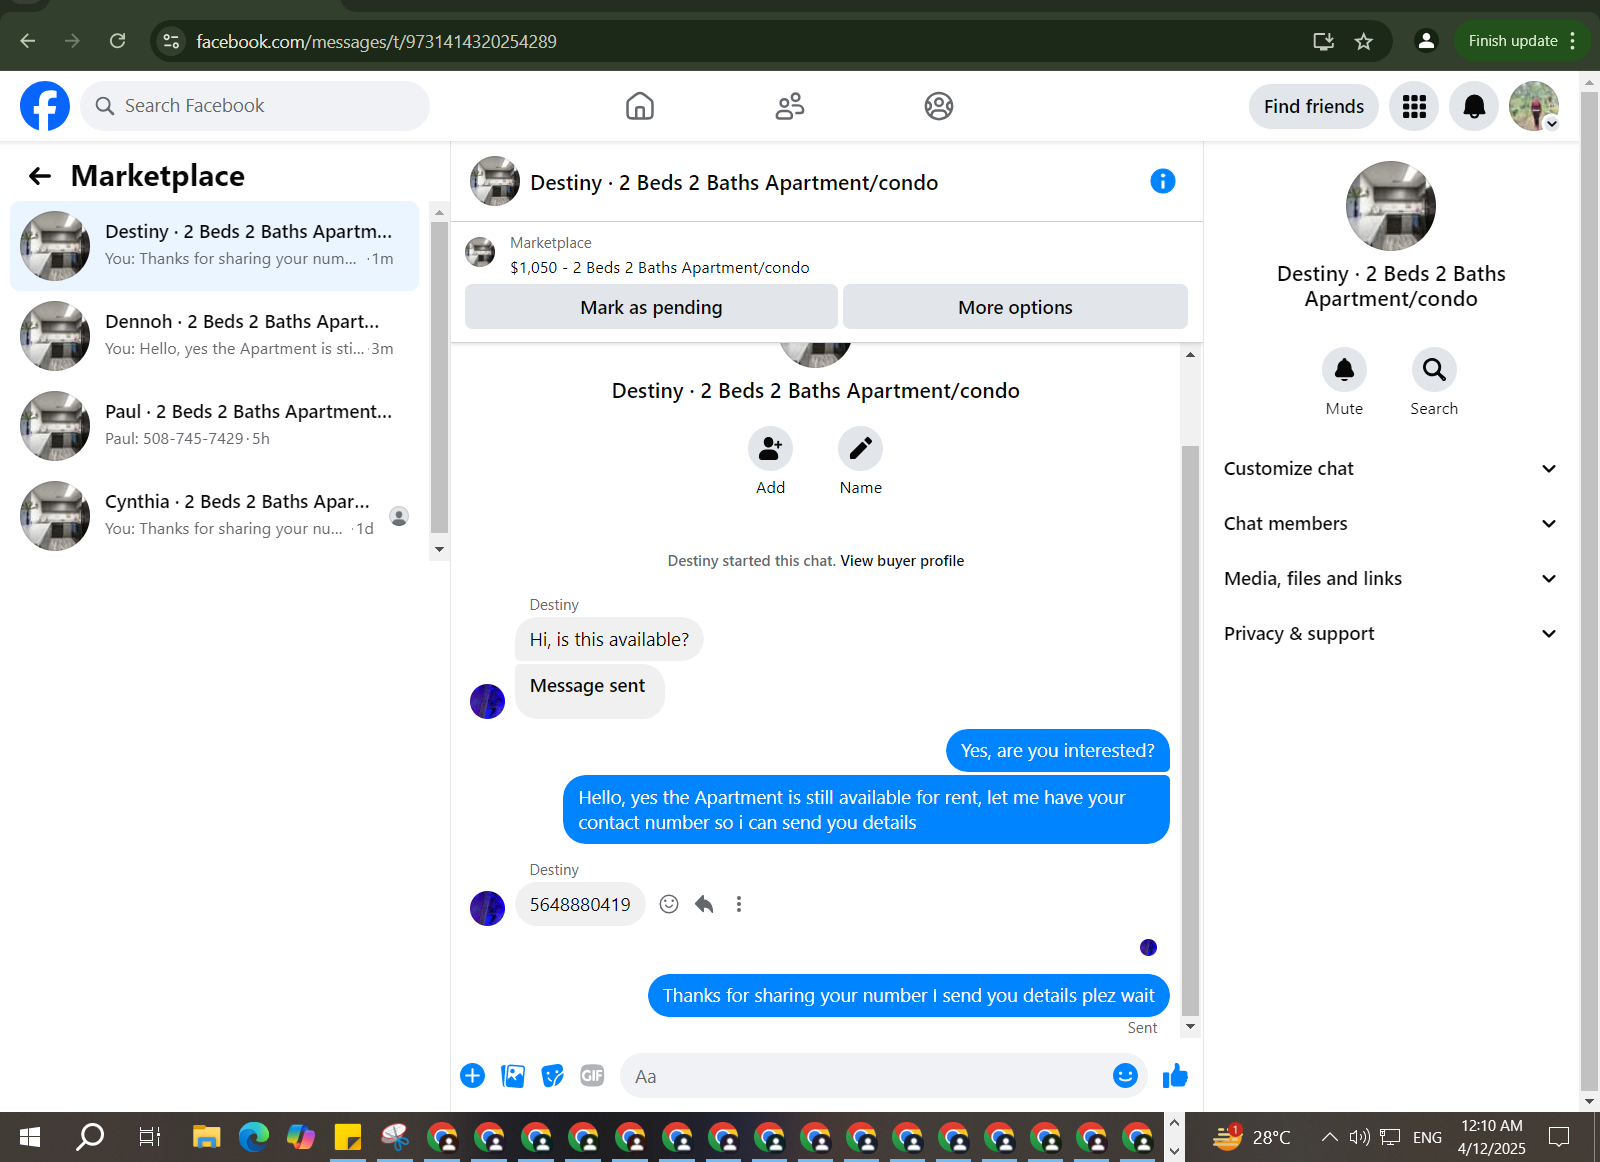Click the Find friends button
Image resolution: width=1600 pixels, height=1162 pixels.
[x=1314, y=106]
